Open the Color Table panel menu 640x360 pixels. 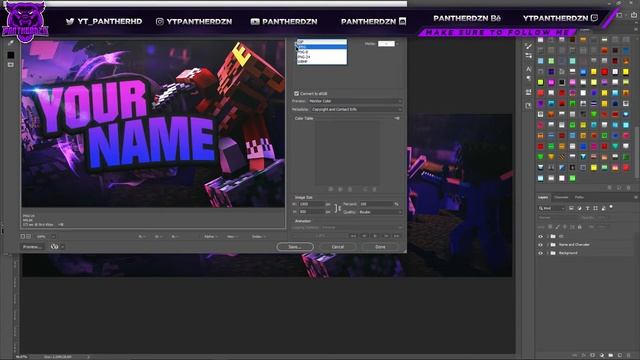[x=397, y=118]
